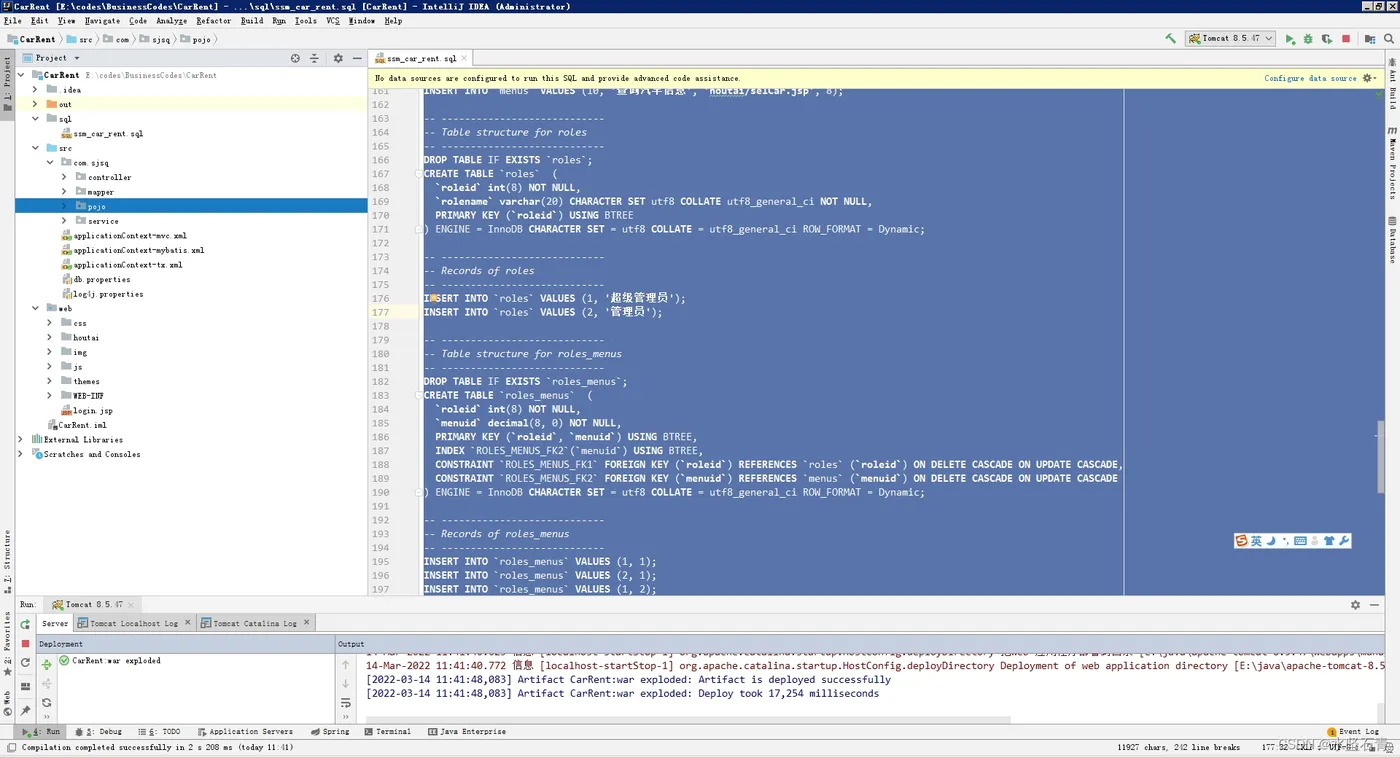
Task: Switch to Tomcat Catalina Log tab
Action: tap(255, 623)
